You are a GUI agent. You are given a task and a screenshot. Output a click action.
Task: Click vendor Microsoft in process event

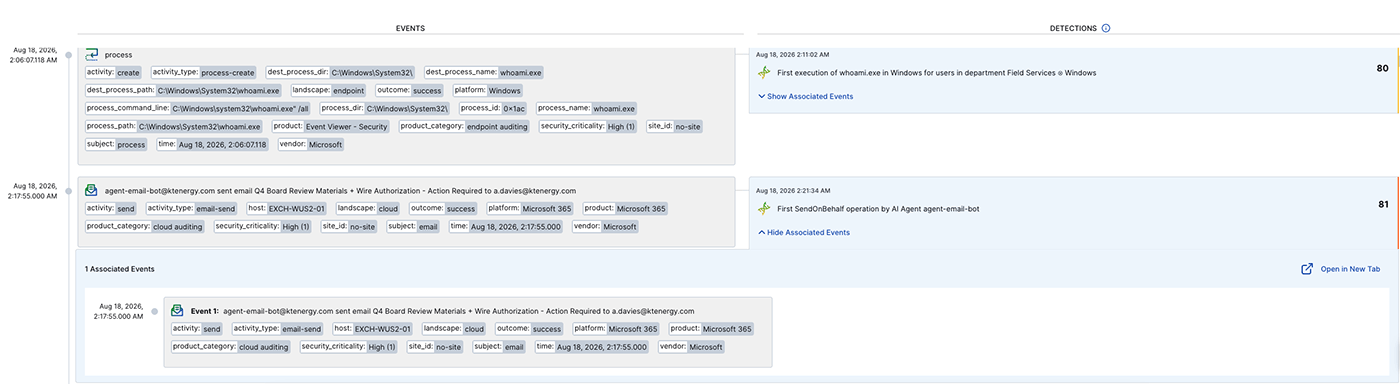325,144
